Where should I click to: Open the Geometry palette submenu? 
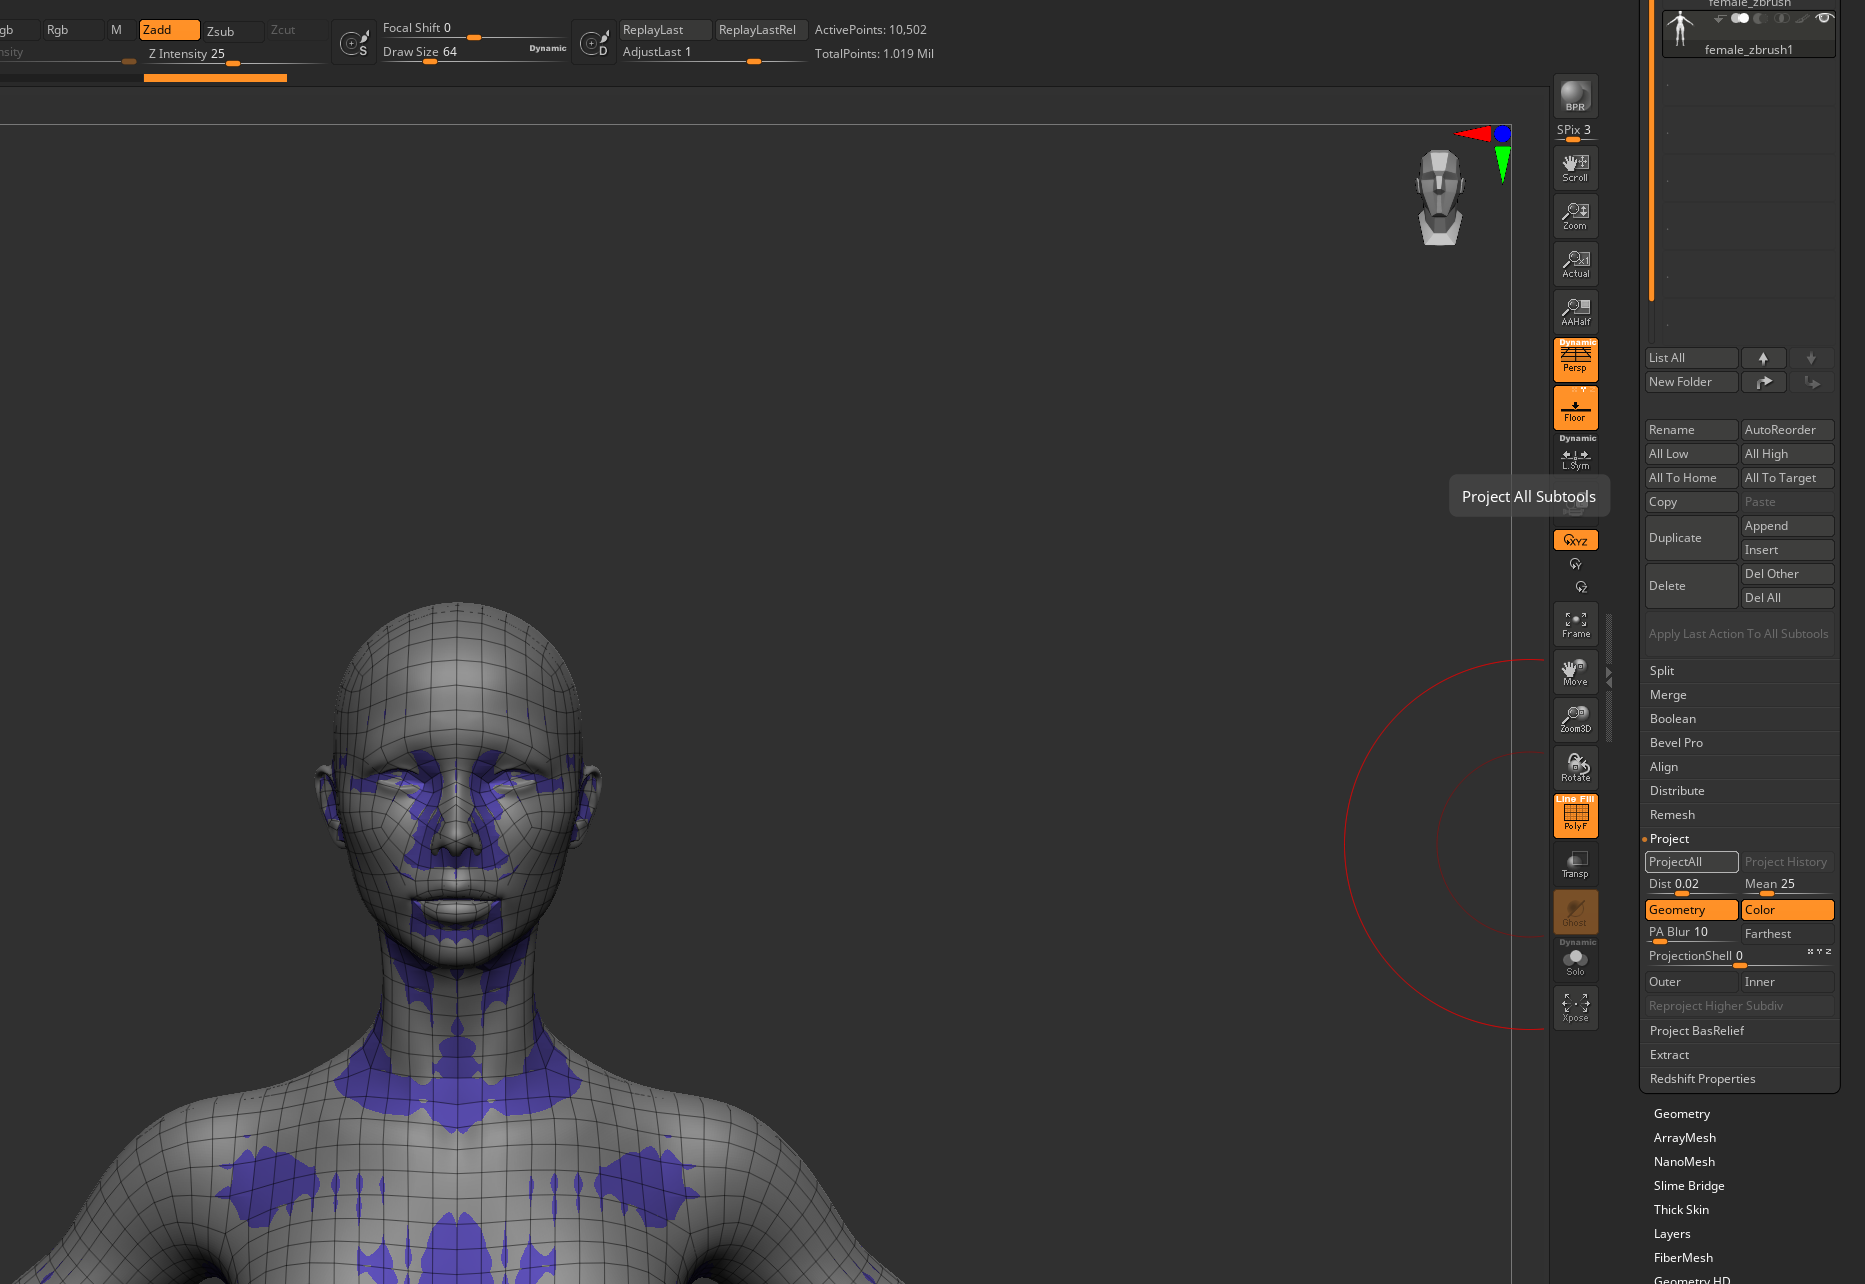coord(1681,1114)
